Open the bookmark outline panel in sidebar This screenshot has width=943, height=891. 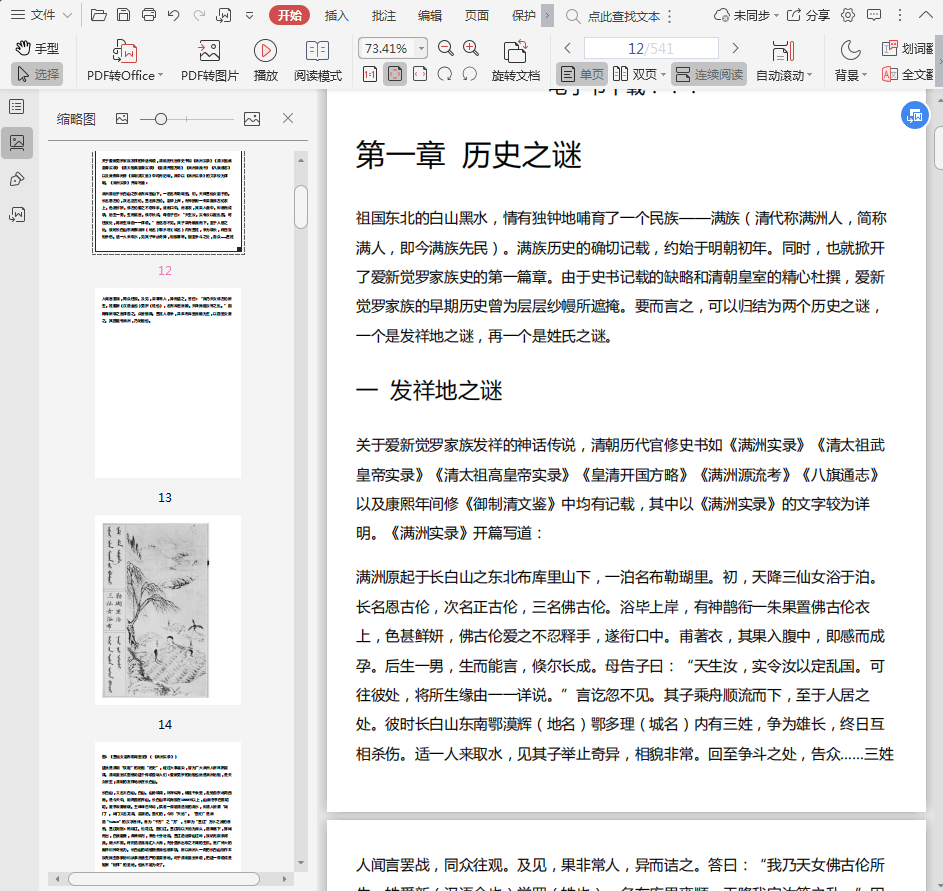17,107
